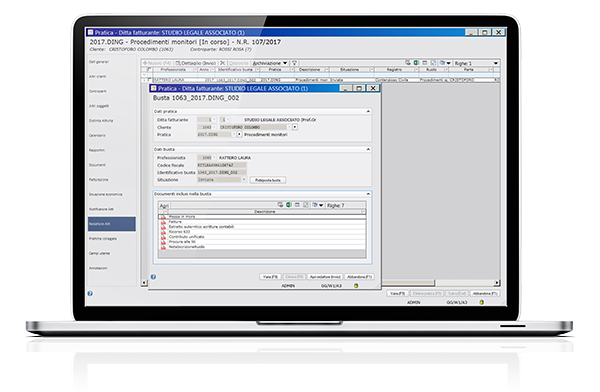Toggle the select-all checkbox in the grid header
Image resolution: width=600 pixels, height=392 pixels.
tap(150, 70)
